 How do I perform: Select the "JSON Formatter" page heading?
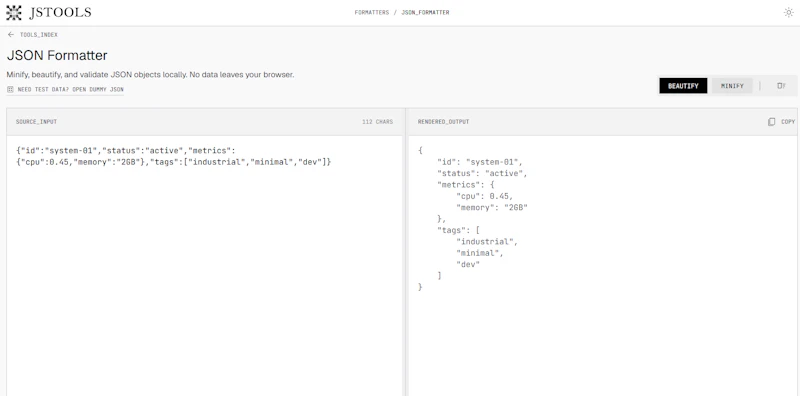pos(57,55)
